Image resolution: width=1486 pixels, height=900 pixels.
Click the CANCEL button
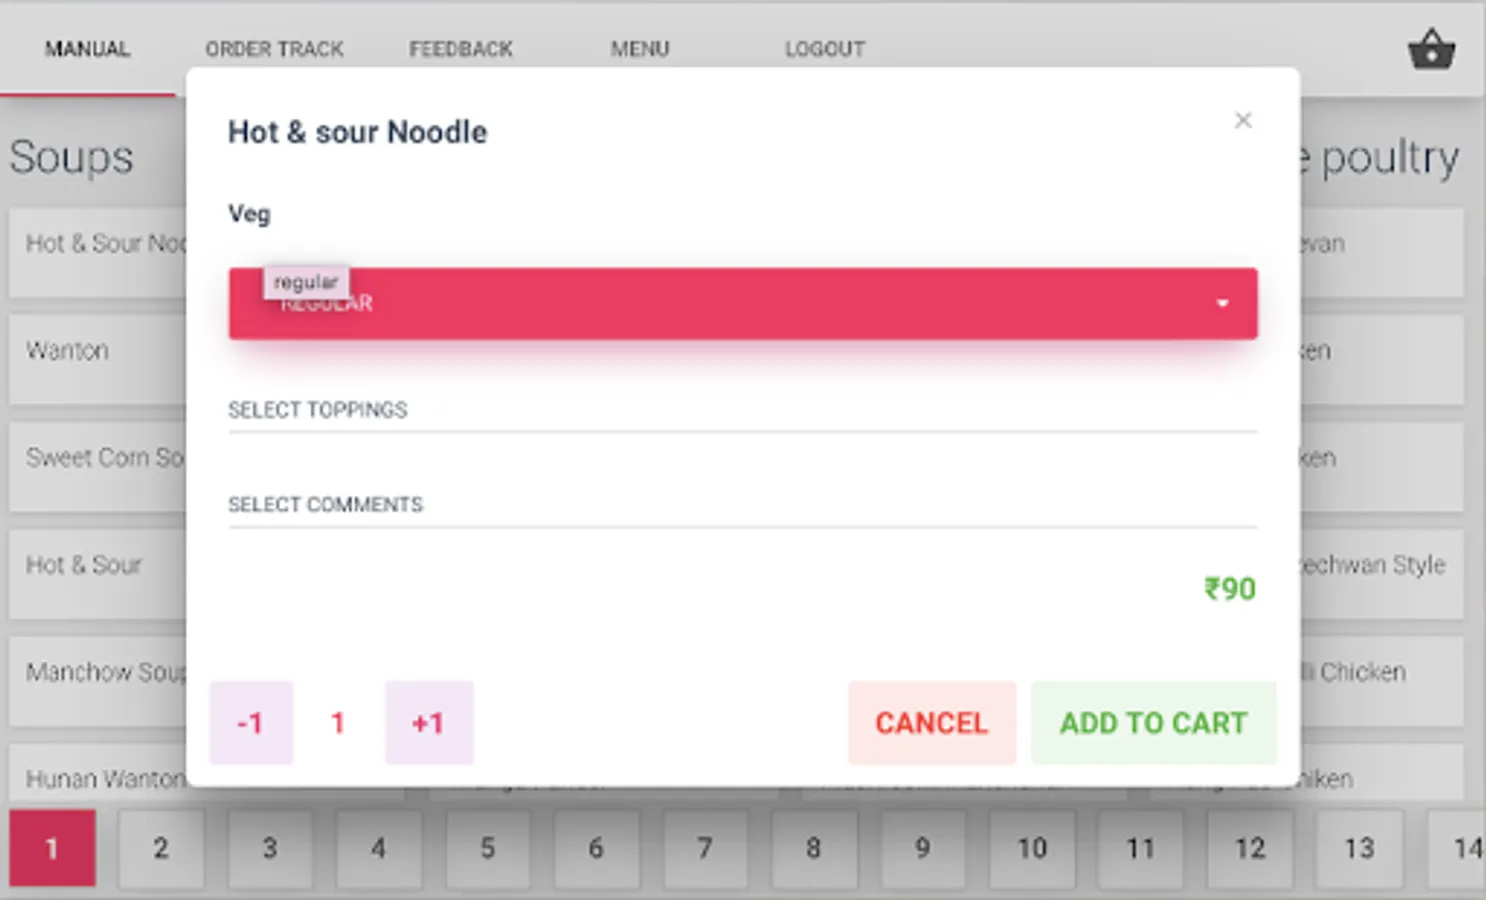click(x=932, y=723)
